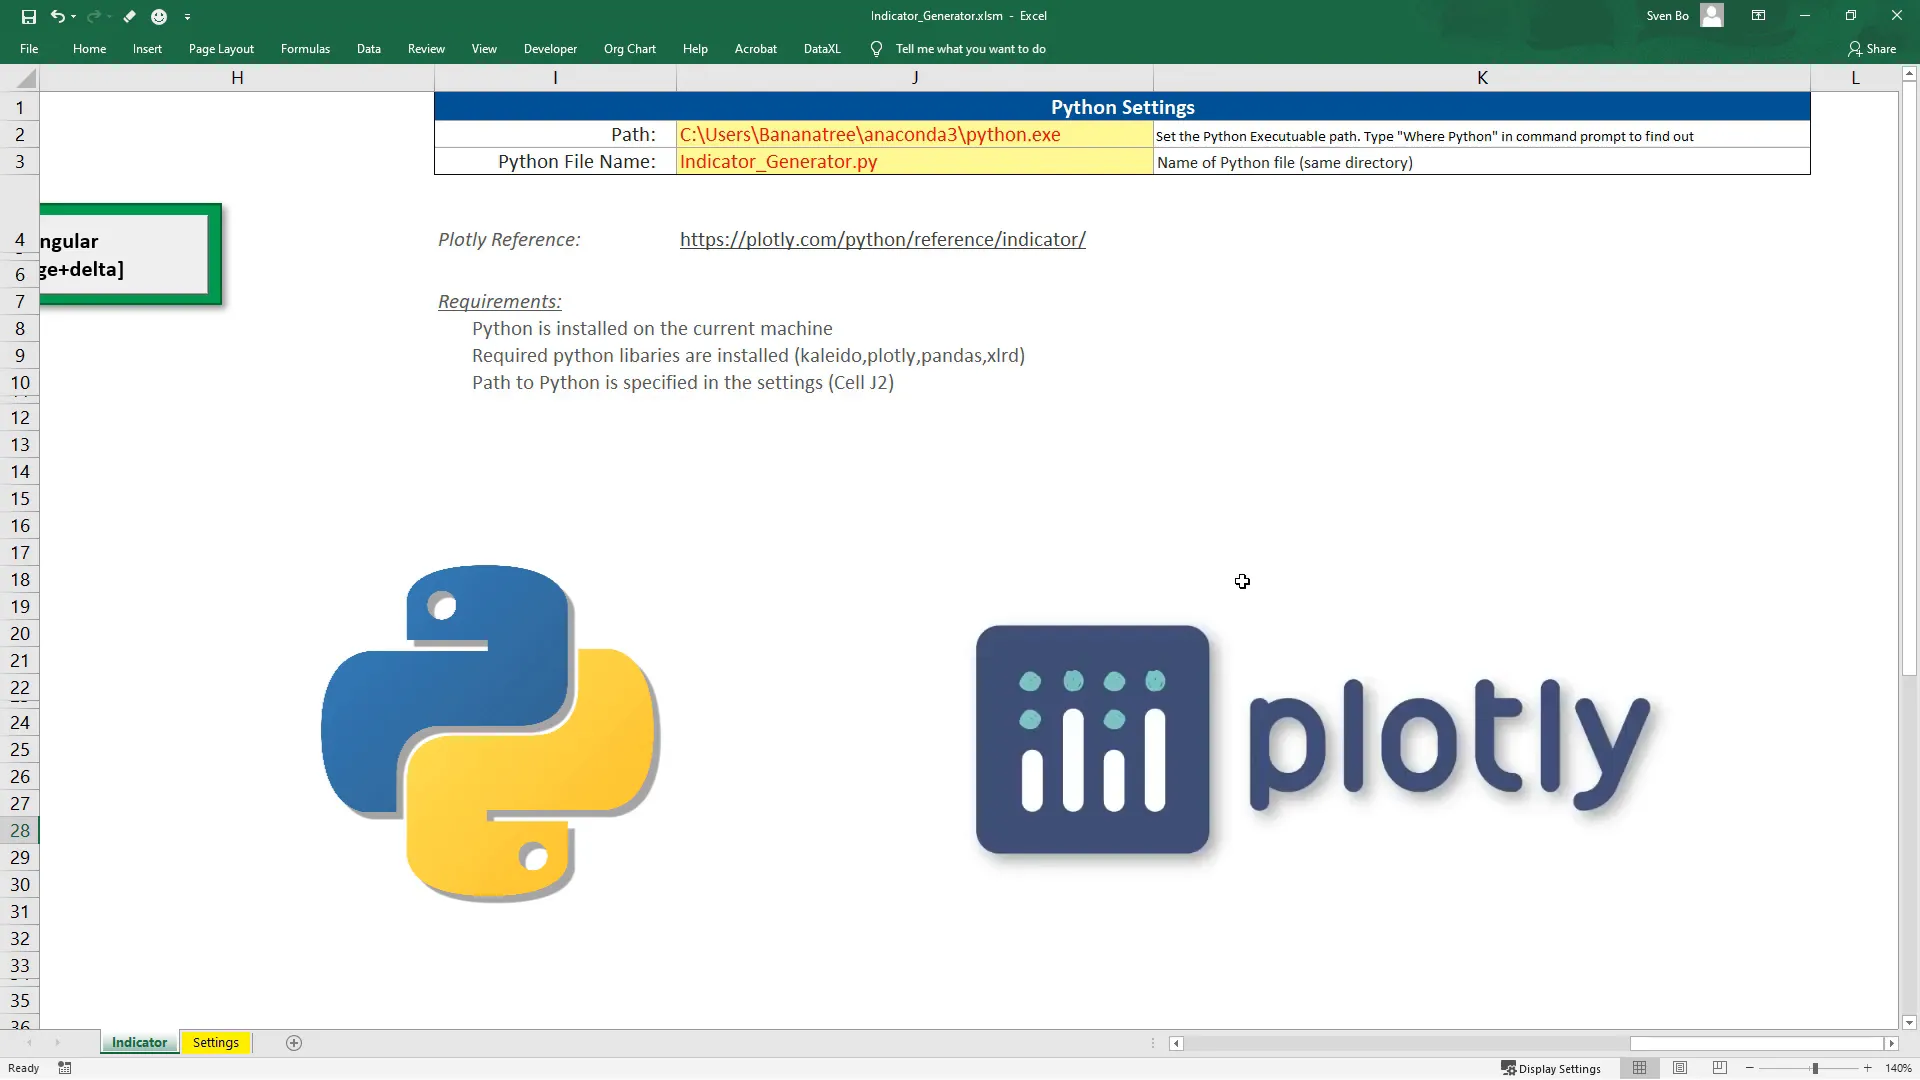Open the Customize Quick Access Toolbar menu
Viewport: 1920px width, 1080px height.
point(188,16)
